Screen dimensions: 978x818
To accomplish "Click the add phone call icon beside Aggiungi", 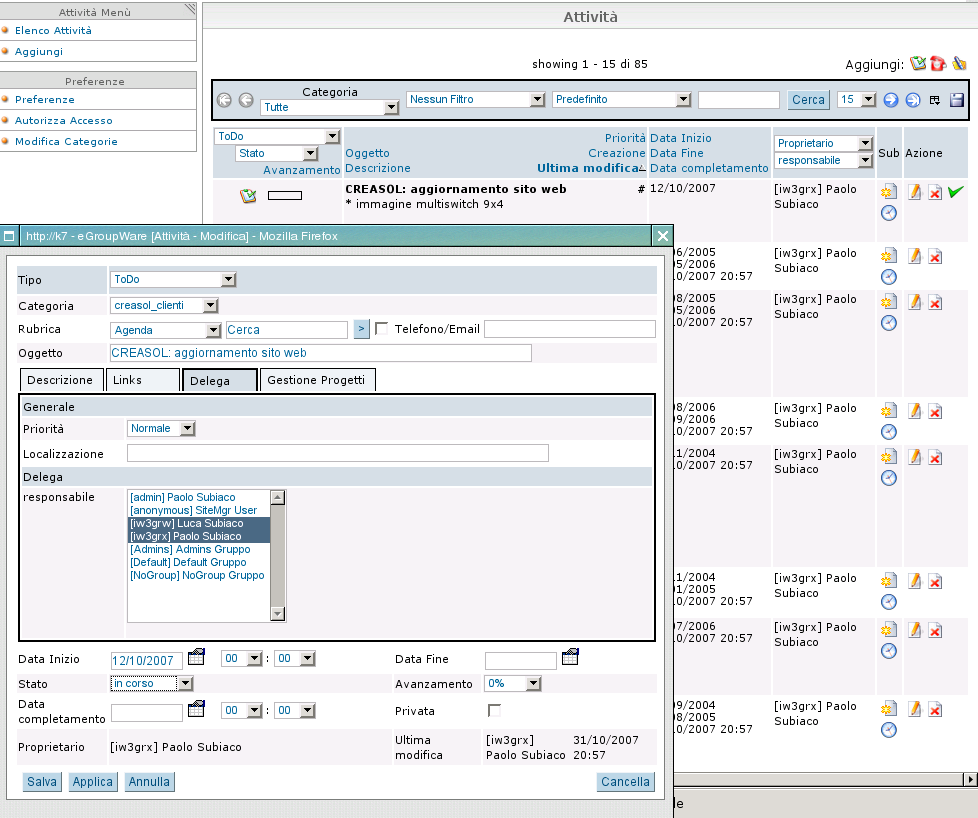I will [938, 63].
